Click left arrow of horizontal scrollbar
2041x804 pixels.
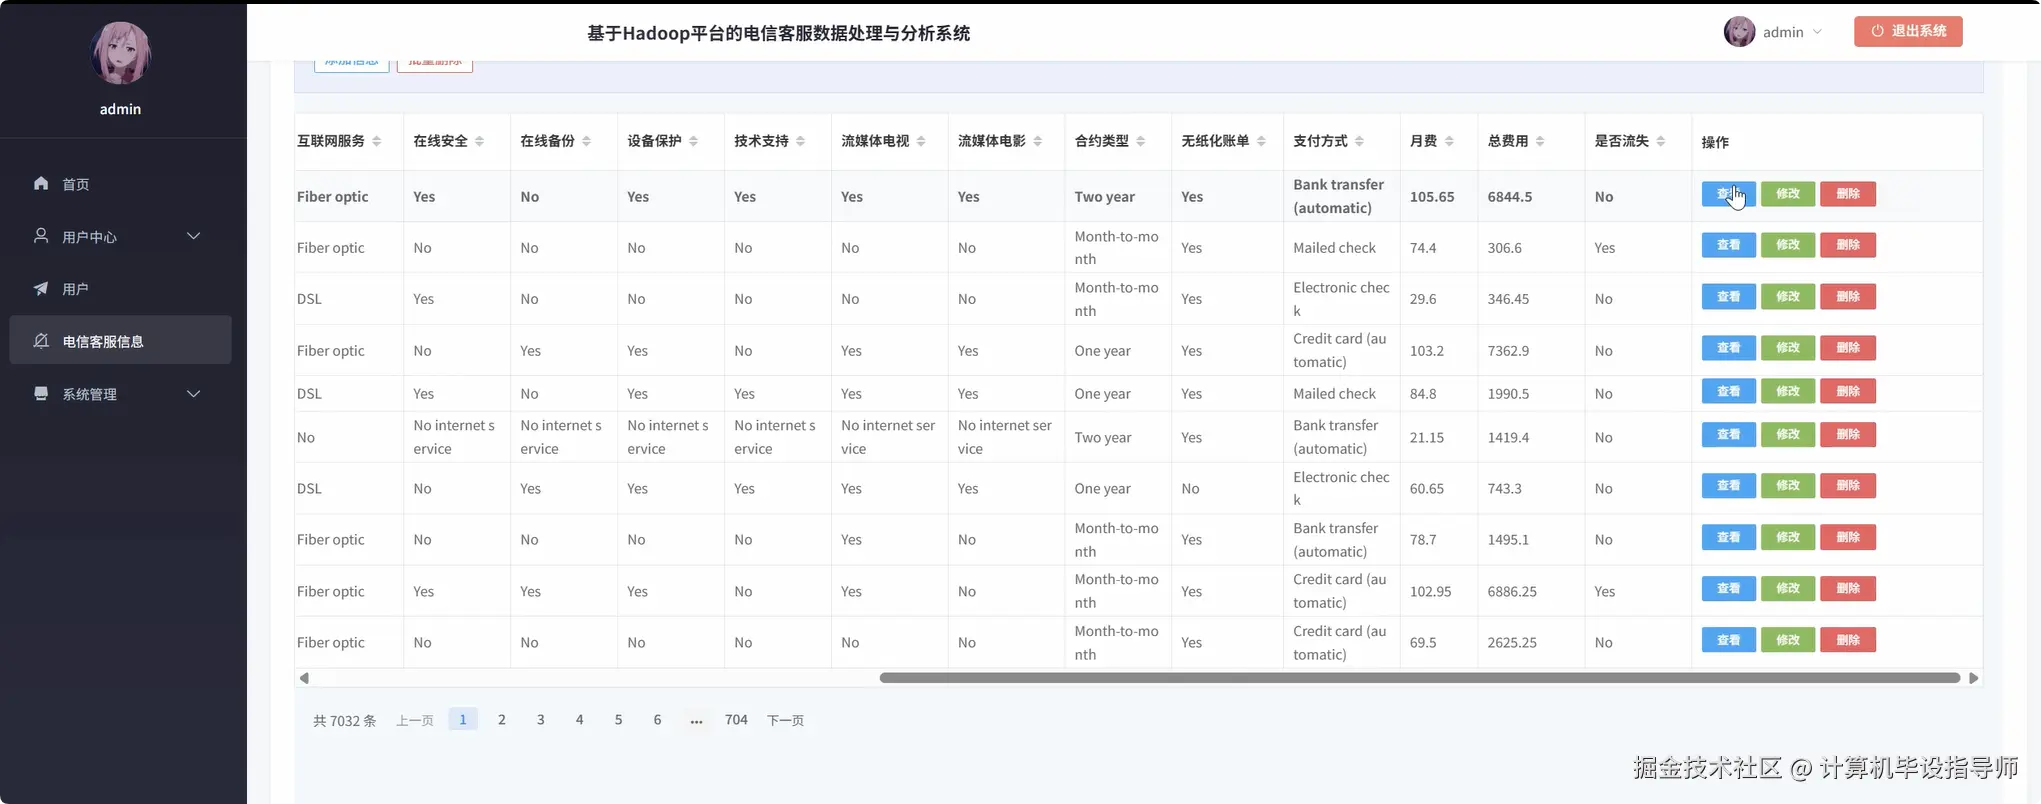[304, 678]
